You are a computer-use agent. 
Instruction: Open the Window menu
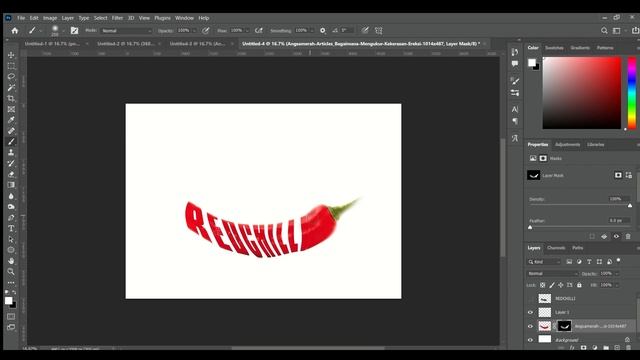pyautogui.click(x=184, y=18)
